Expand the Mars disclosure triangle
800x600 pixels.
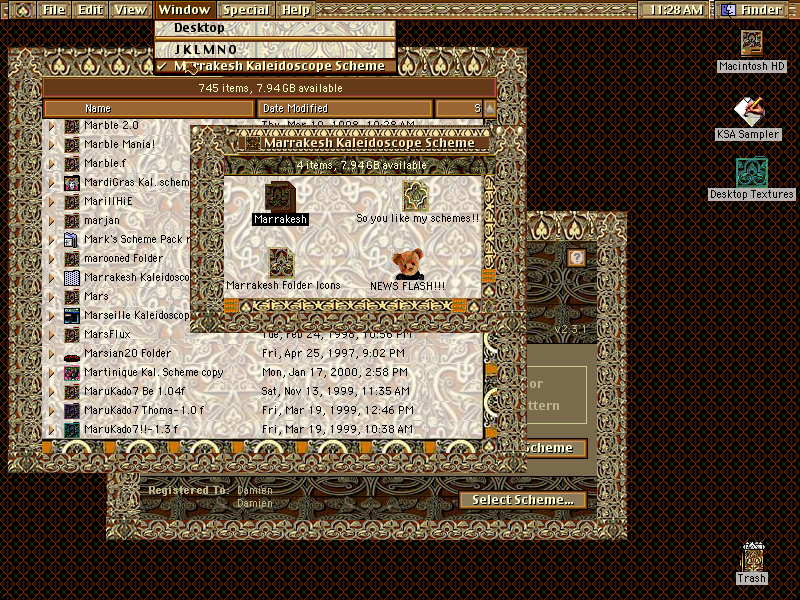click(51, 296)
